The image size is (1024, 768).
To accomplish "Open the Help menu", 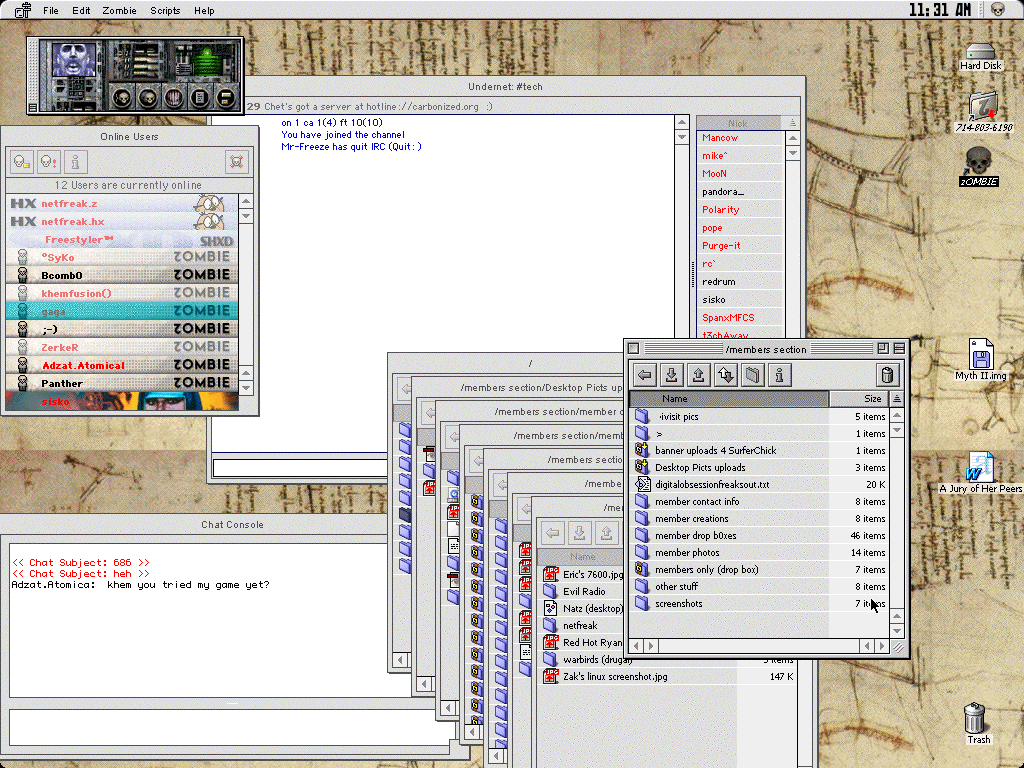I will (x=204, y=10).
